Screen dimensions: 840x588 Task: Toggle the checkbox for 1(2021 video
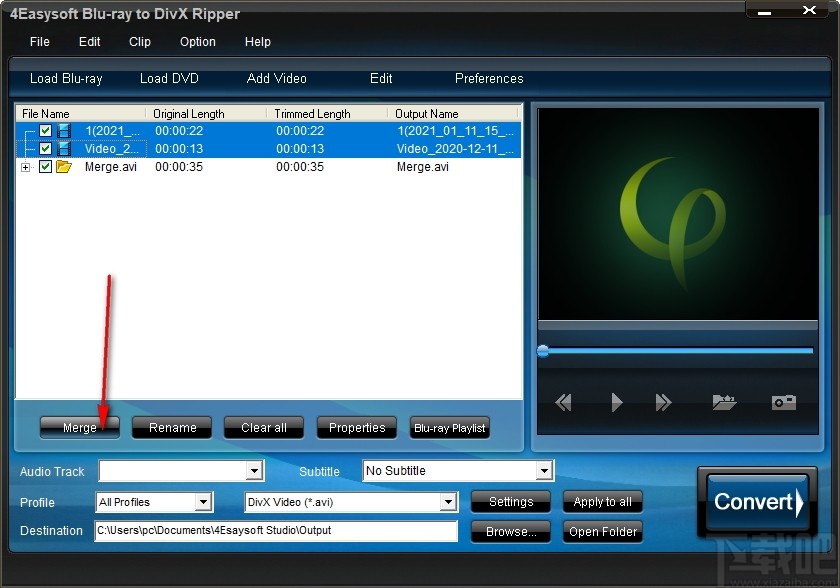[45, 130]
